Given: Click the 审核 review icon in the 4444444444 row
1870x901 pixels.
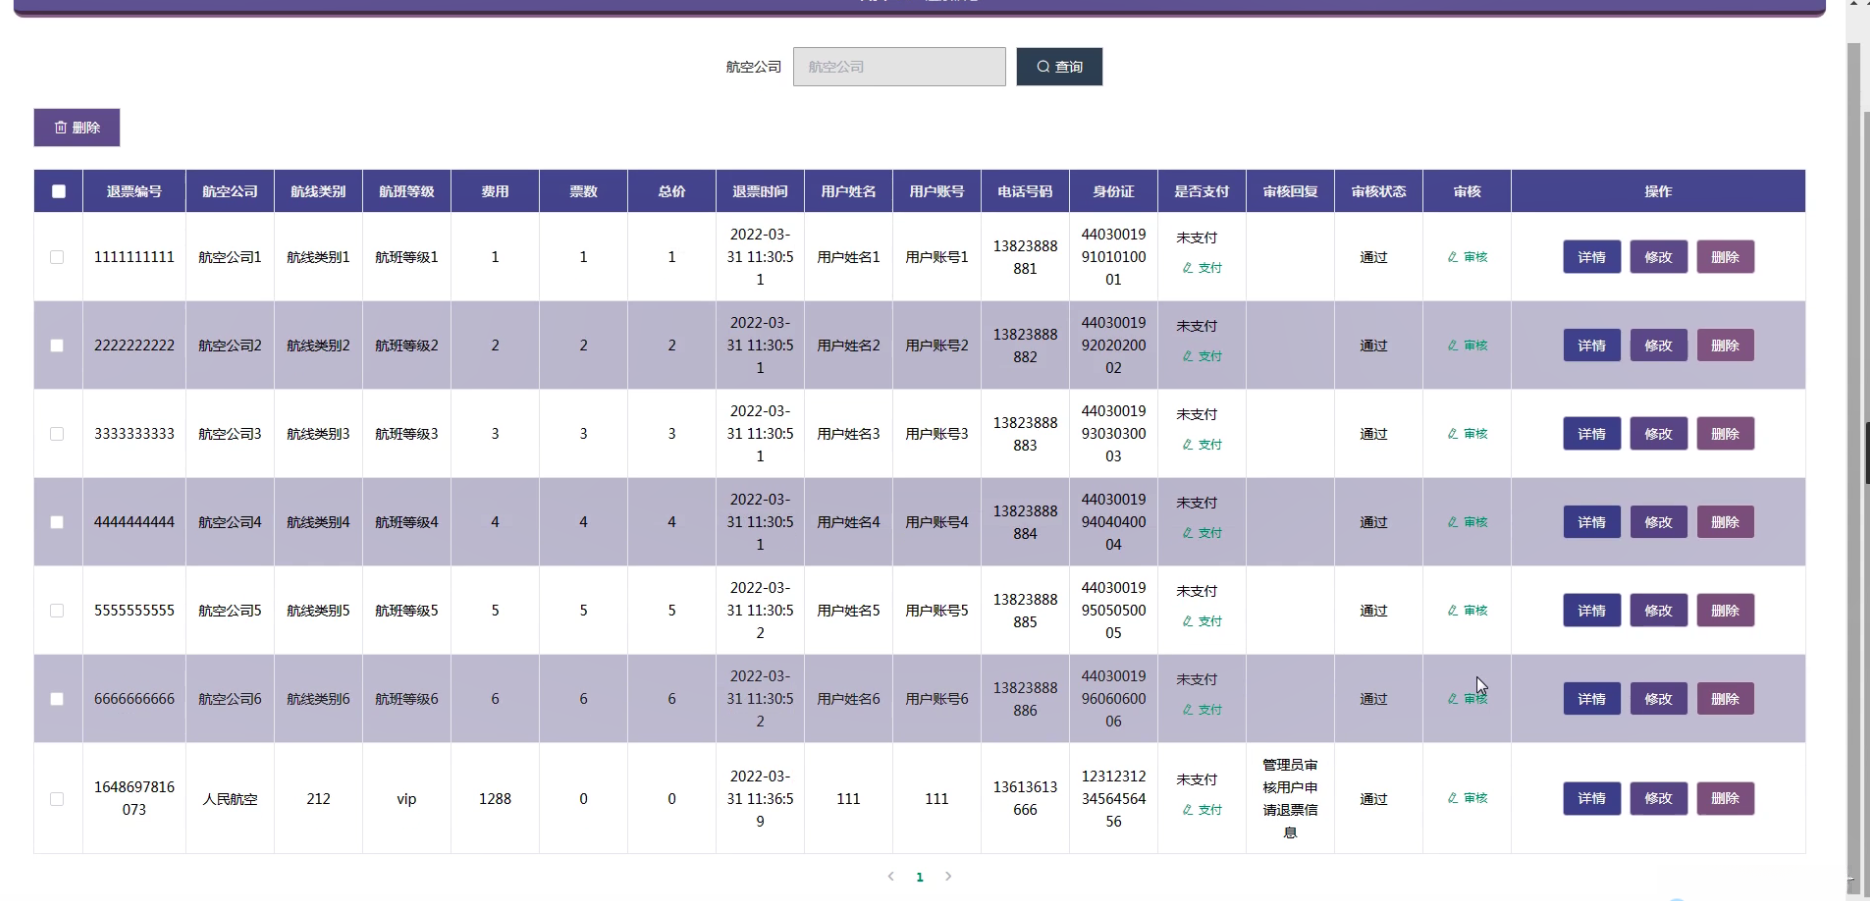Looking at the screenshot, I should 1467,522.
